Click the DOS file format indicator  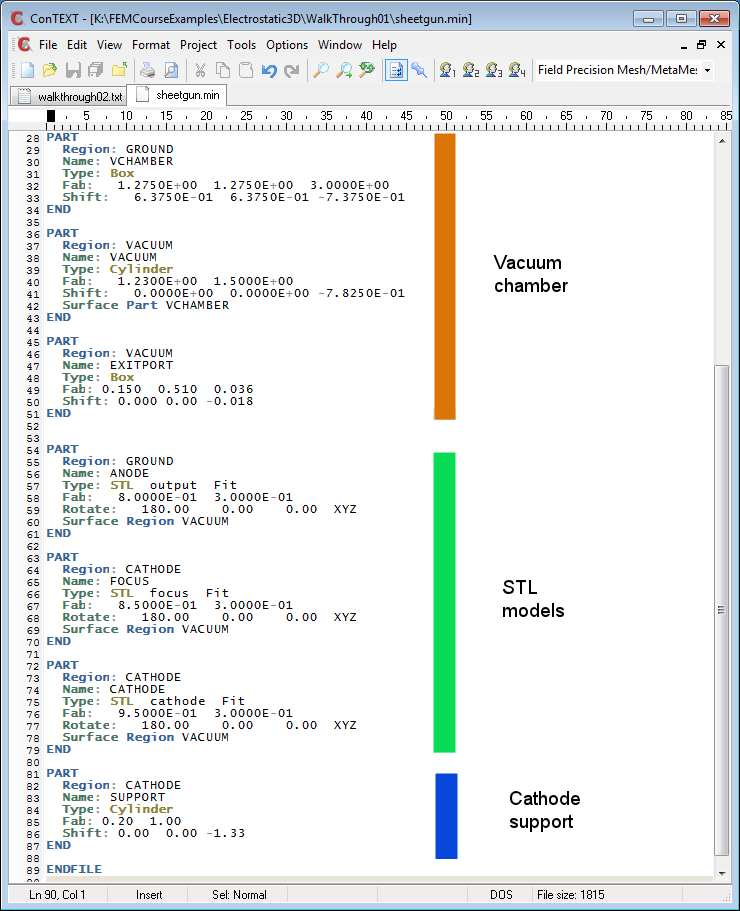(x=501, y=895)
